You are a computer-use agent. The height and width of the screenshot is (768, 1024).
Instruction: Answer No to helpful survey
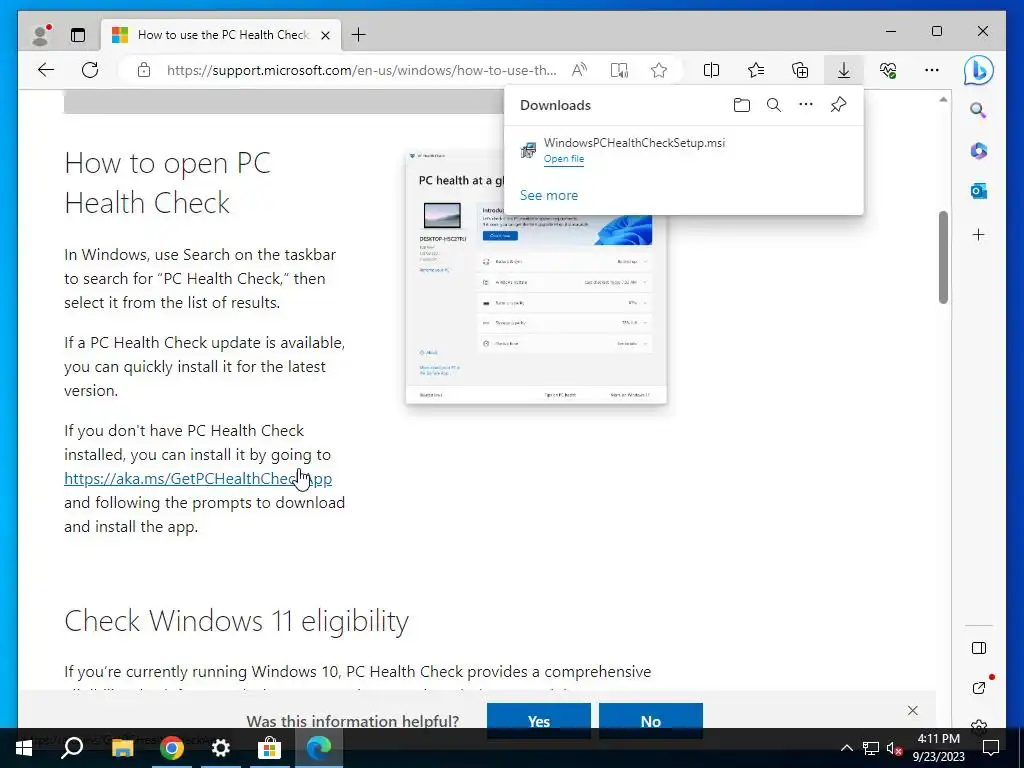pos(650,721)
